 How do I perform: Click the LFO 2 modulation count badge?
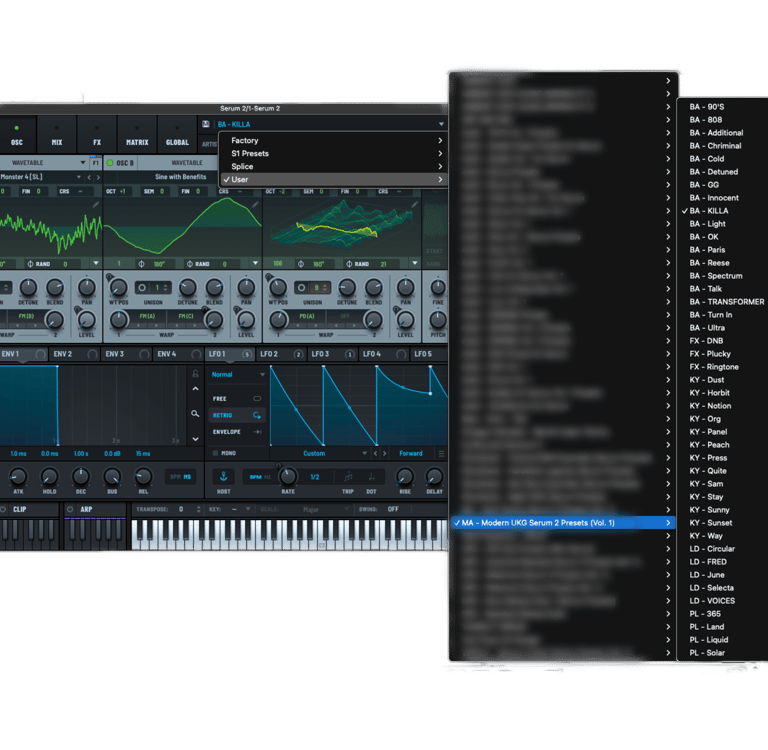click(x=298, y=354)
